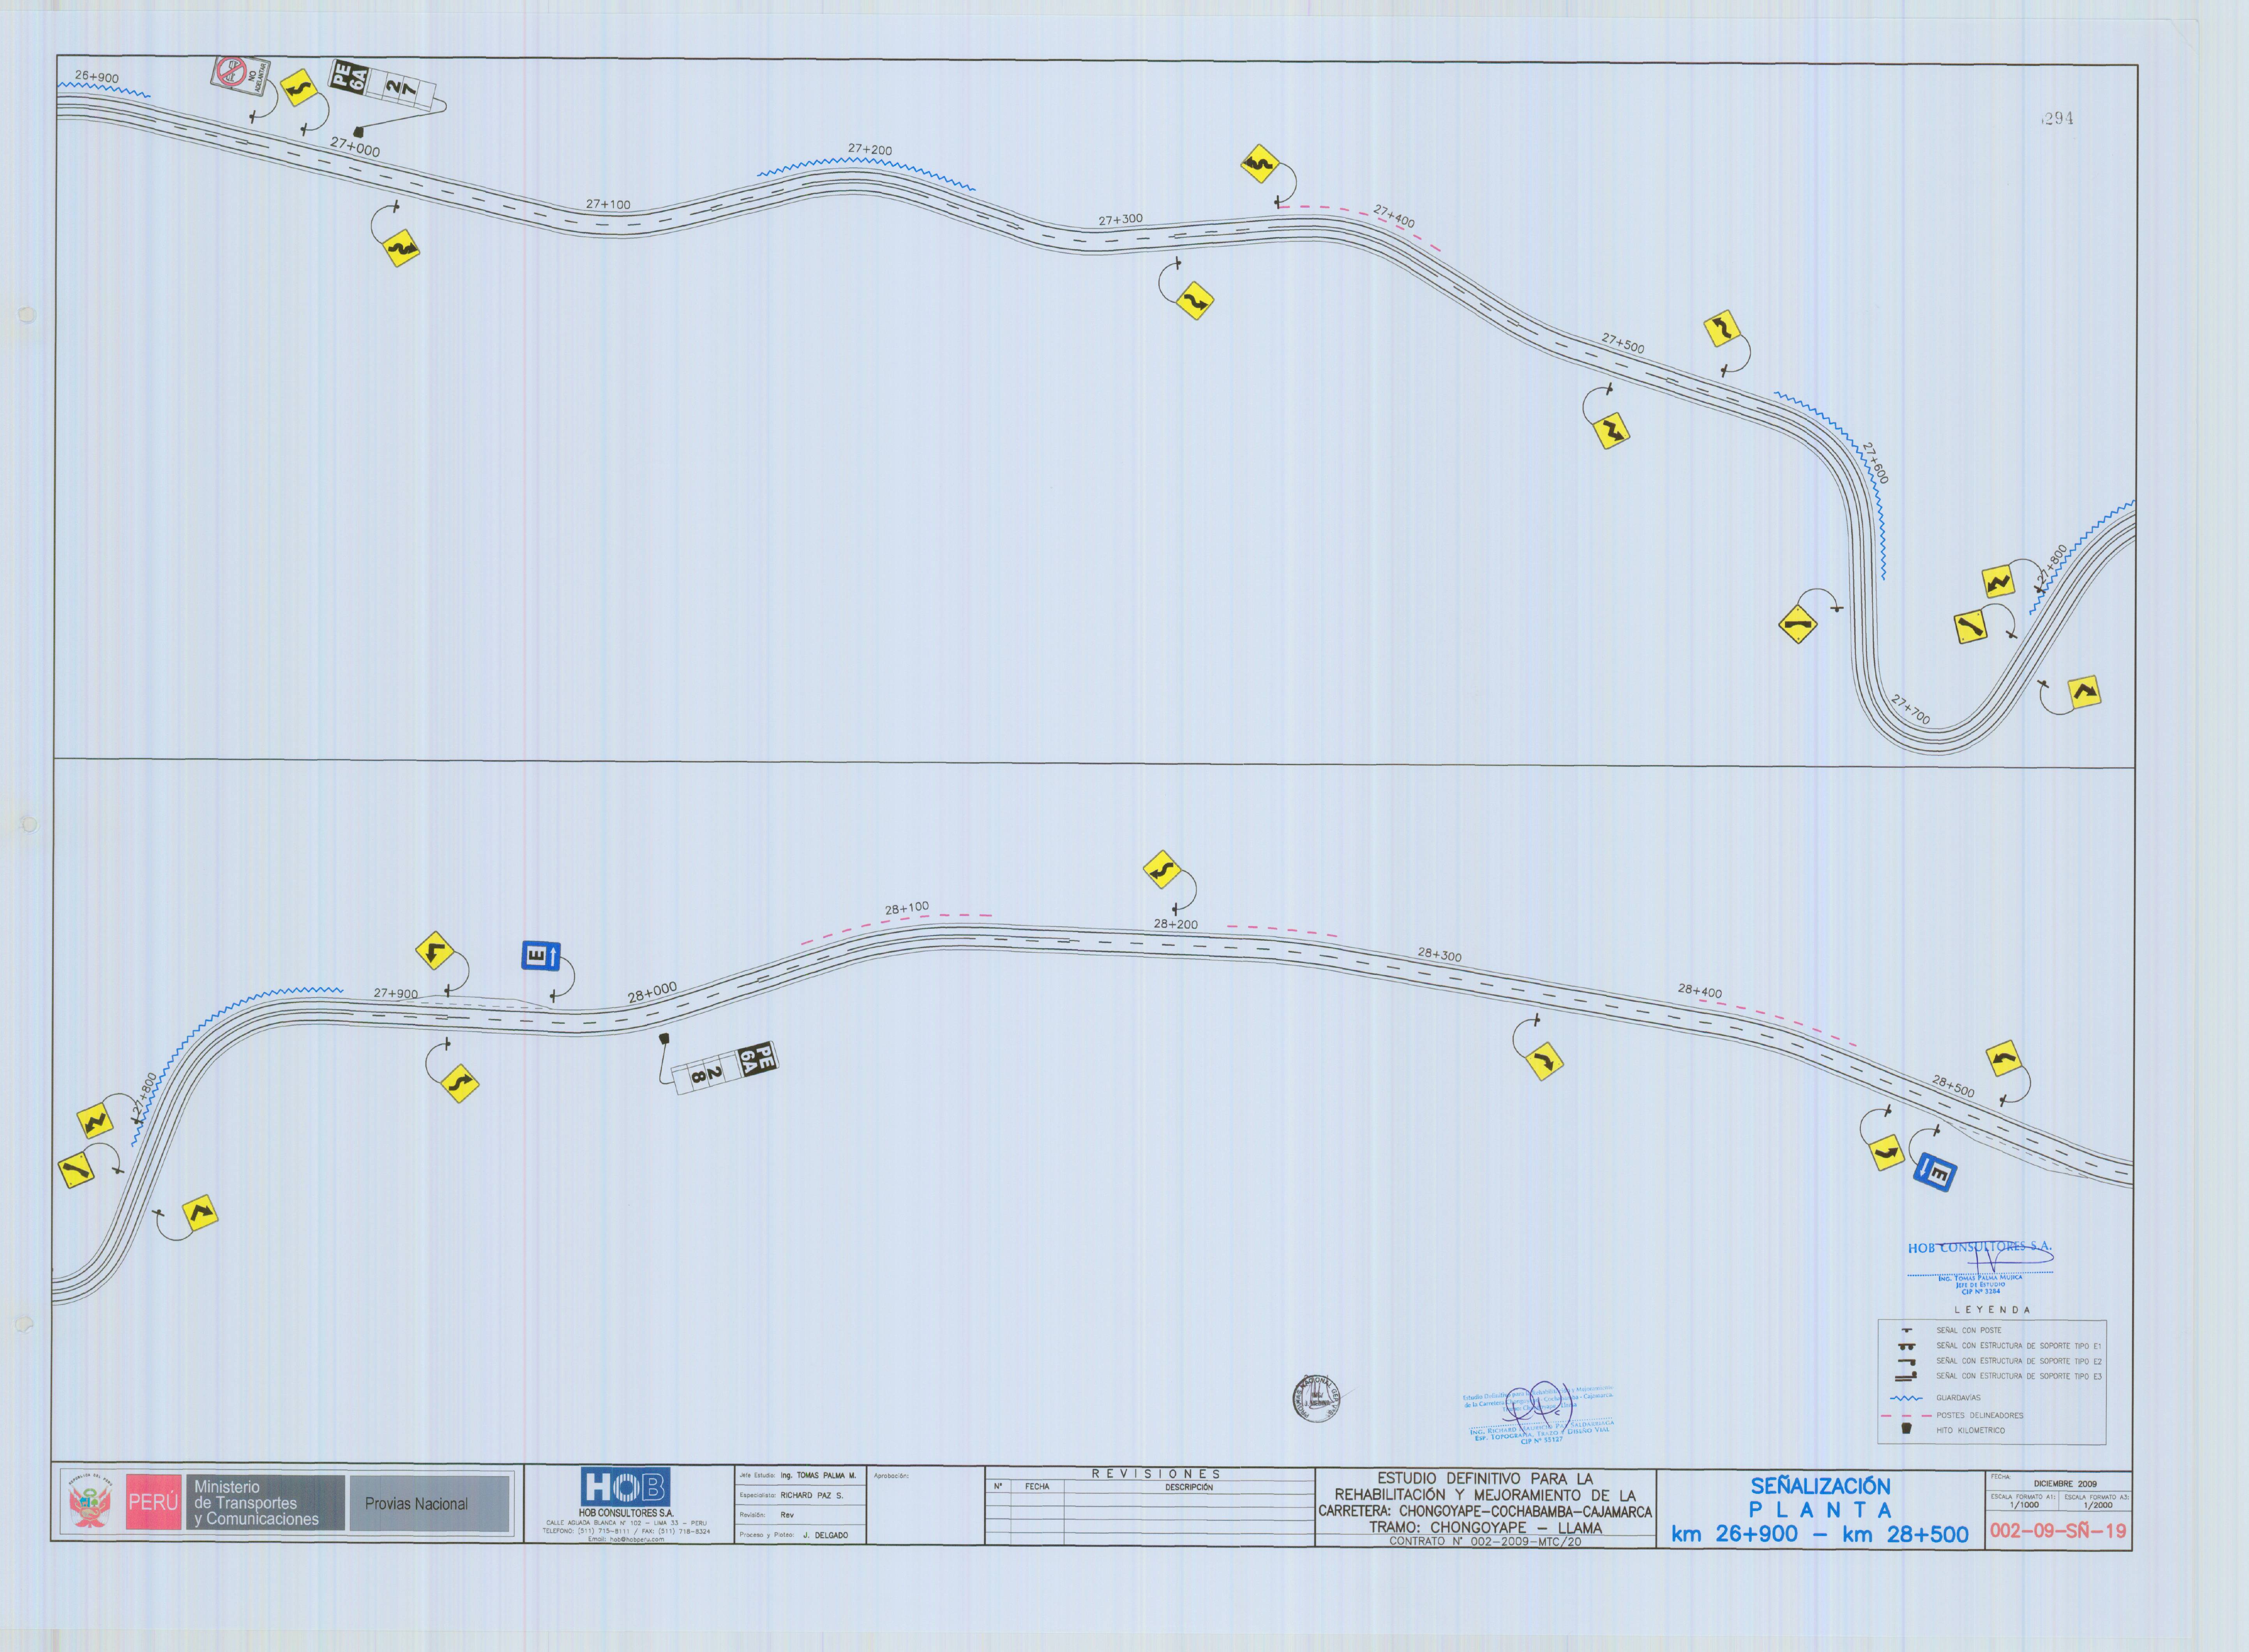Select the 1/2000 scale value
The height and width of the screenshot is (1652, 2249).
(2097, 1505)
